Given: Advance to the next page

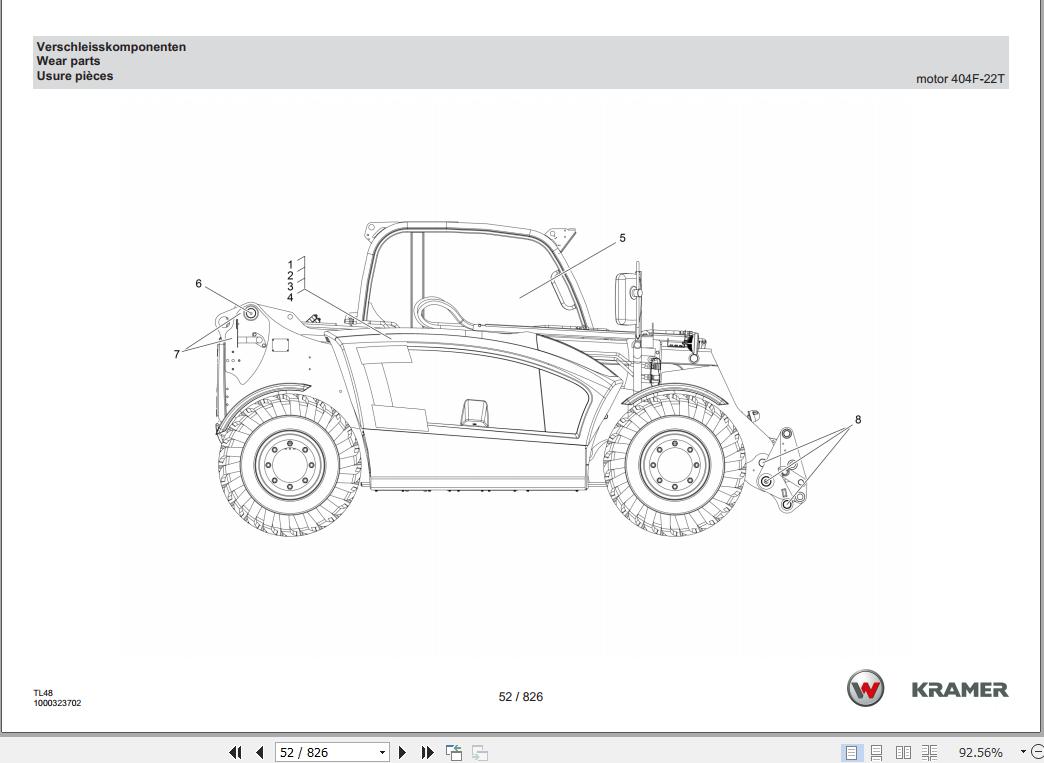Looking at the screenshot, I should [402, 751].
